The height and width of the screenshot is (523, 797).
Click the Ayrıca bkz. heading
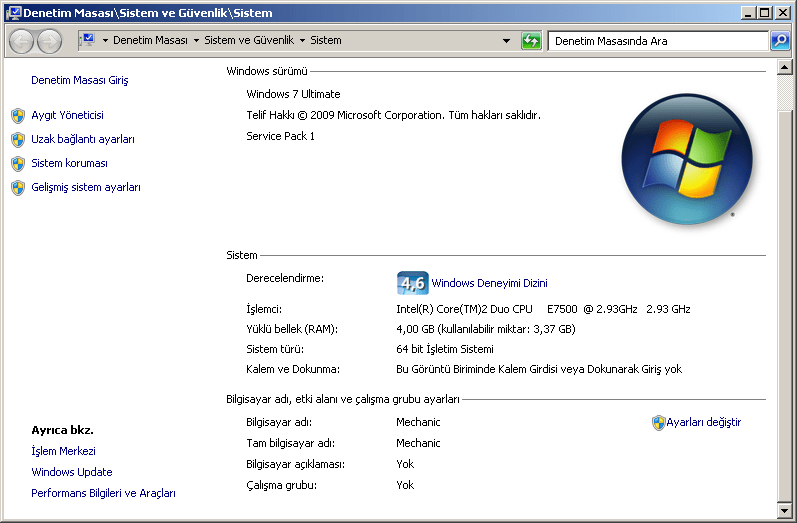[x=63, y=430]
